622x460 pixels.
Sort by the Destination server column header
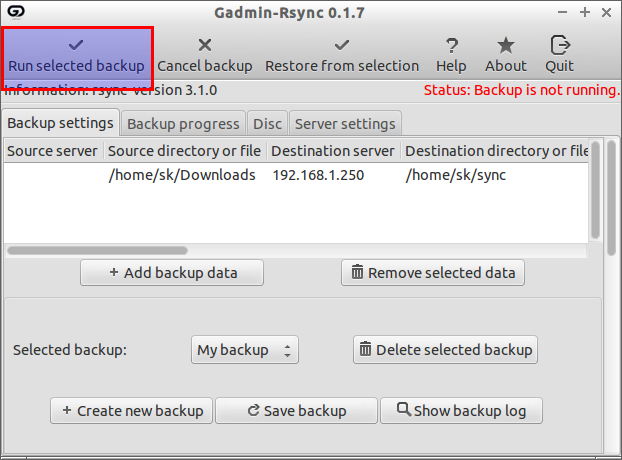(333, 151)
